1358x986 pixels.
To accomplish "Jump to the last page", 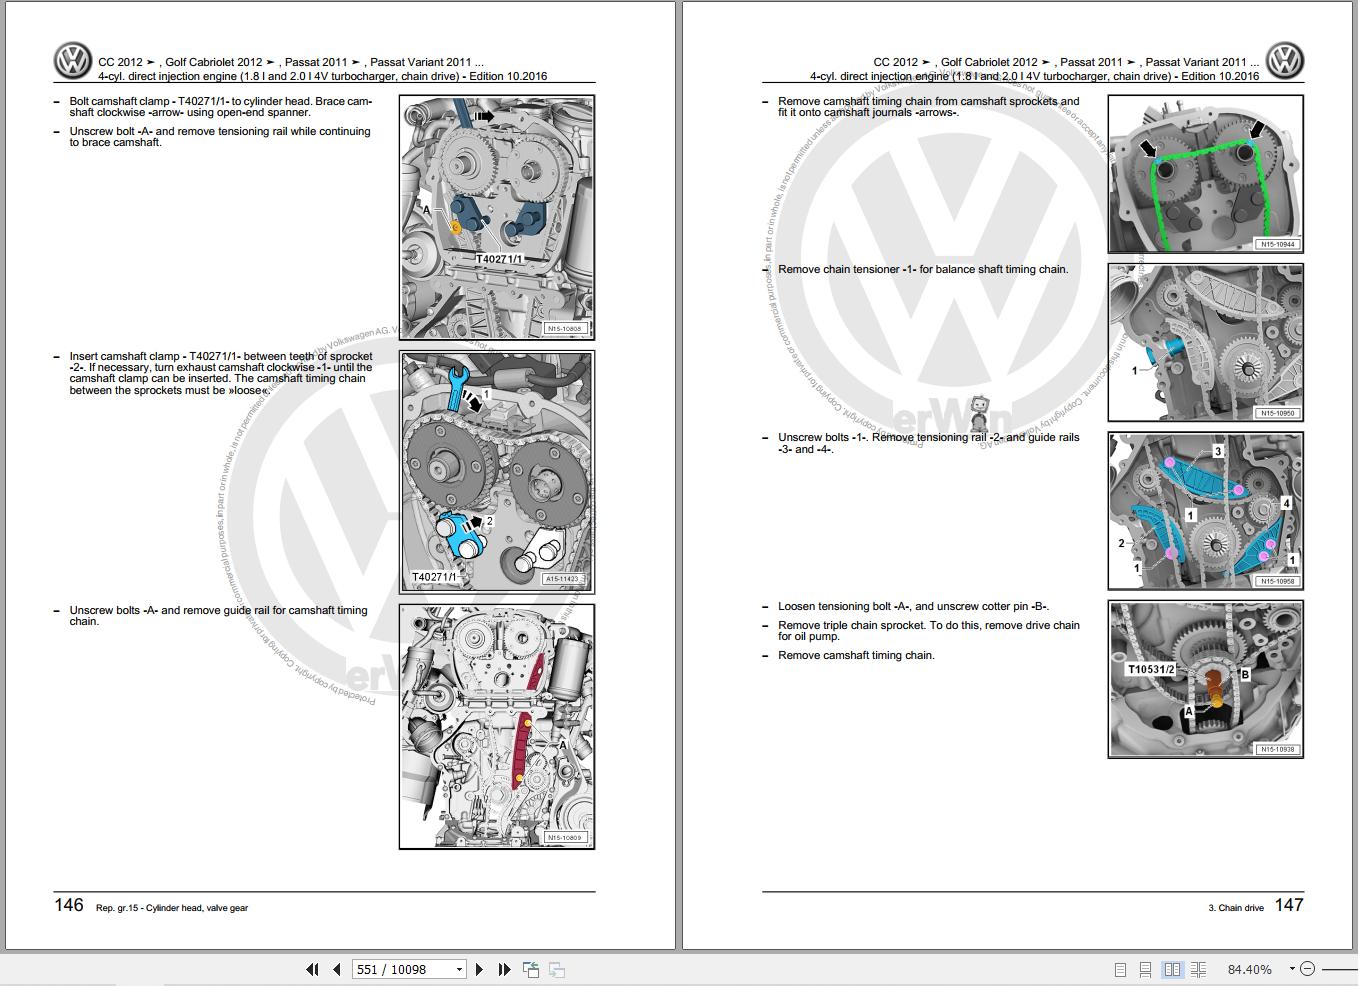I will click(504, 969).
